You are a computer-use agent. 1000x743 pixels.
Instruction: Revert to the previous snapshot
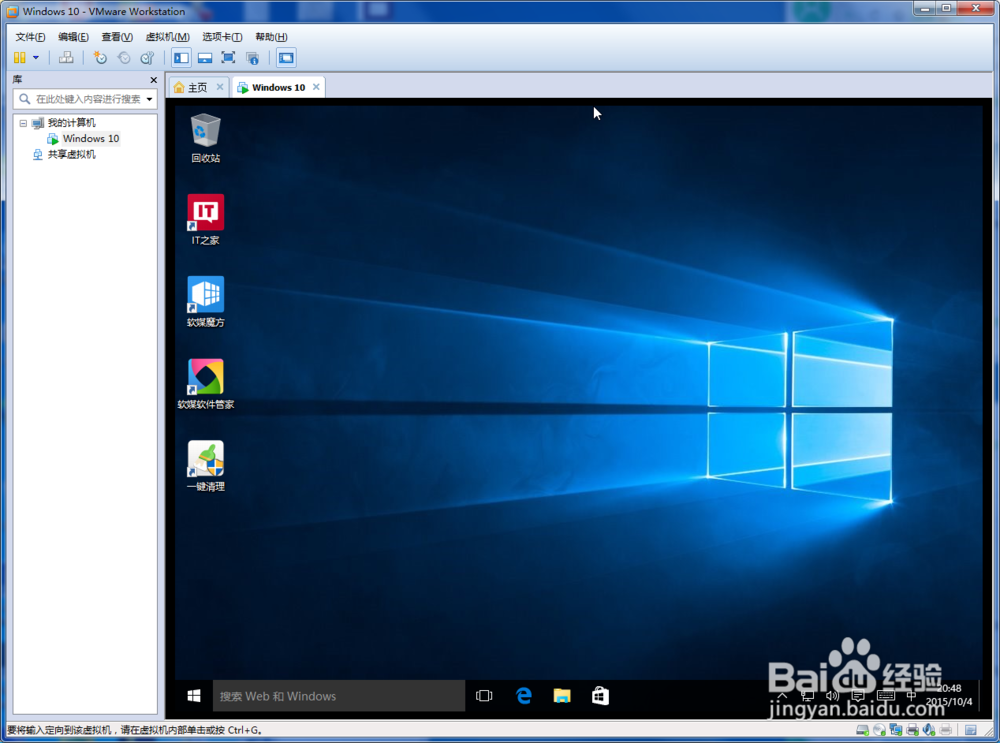coord(124,58)
